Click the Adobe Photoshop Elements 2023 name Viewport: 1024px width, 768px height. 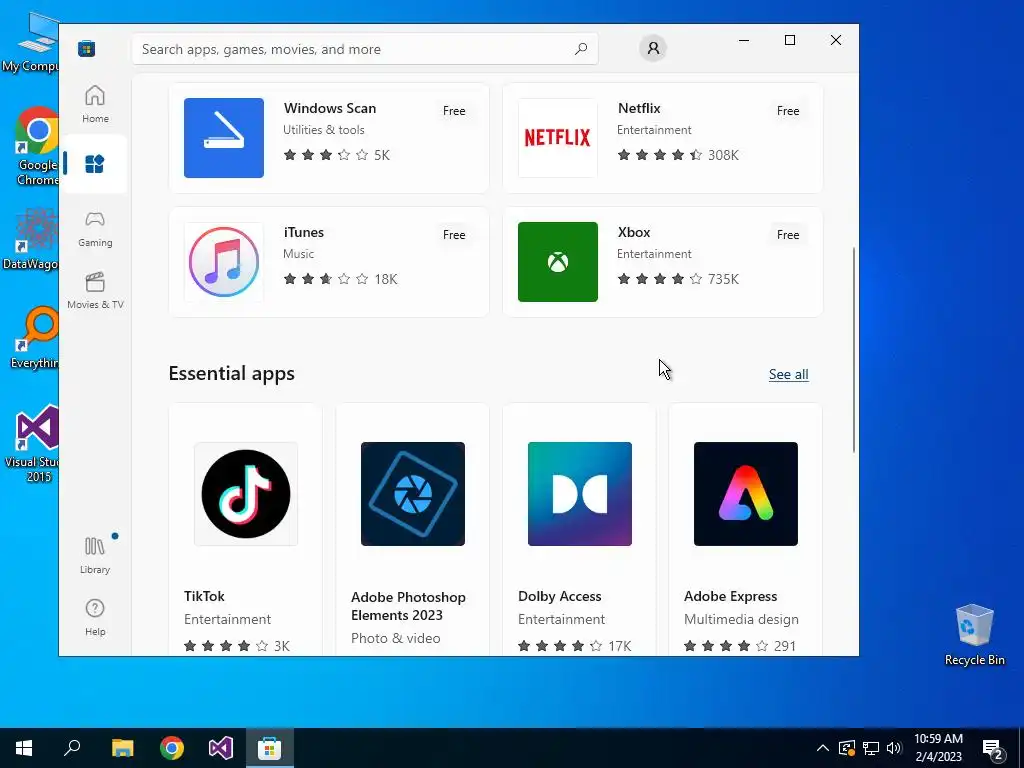pyautogui.click(x=408, y=606)
